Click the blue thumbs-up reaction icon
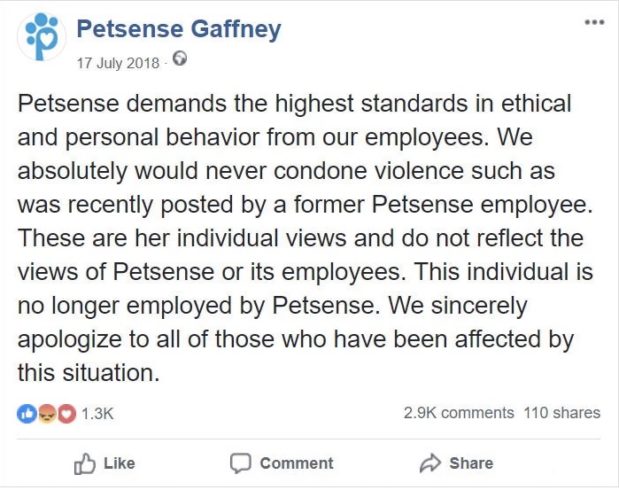The image size is (619, 490). click(24, 412)
